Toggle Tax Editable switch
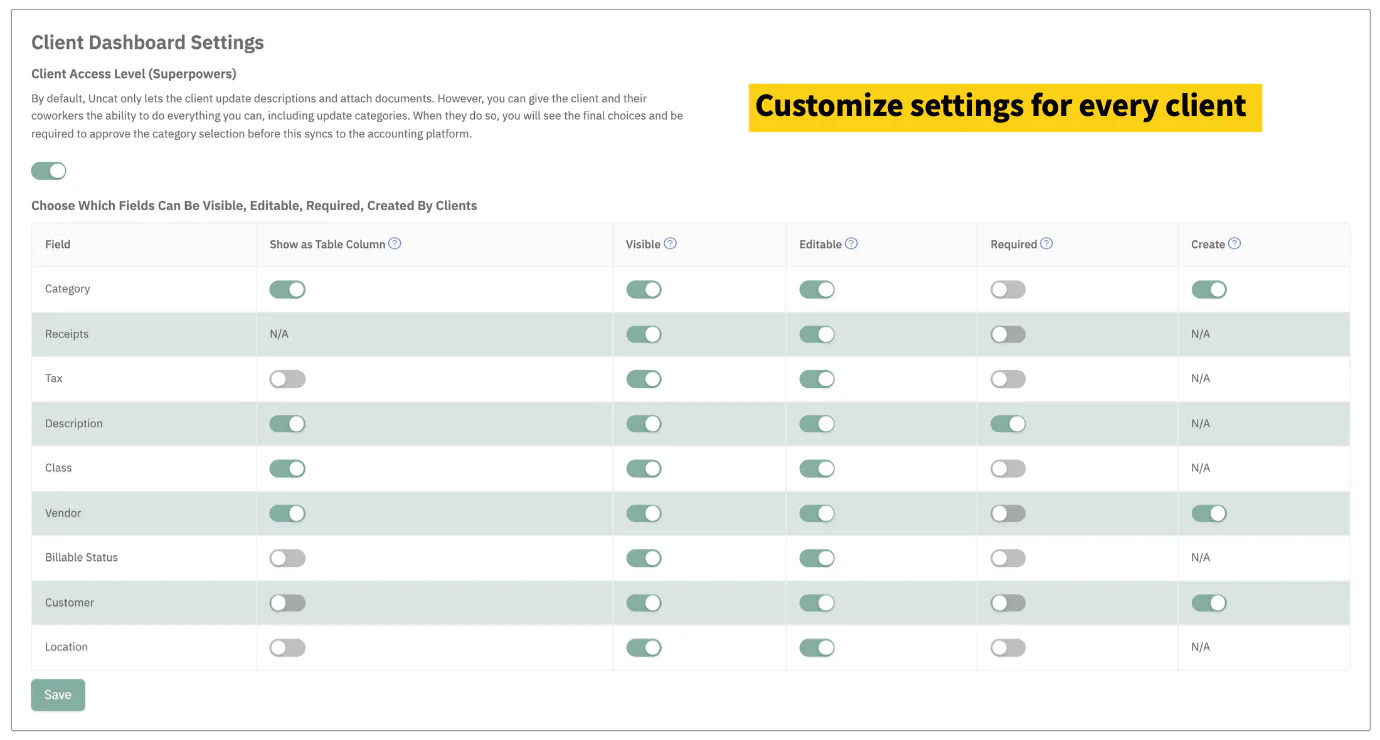This screenshot has height=740, width=1380. (817, 379)
